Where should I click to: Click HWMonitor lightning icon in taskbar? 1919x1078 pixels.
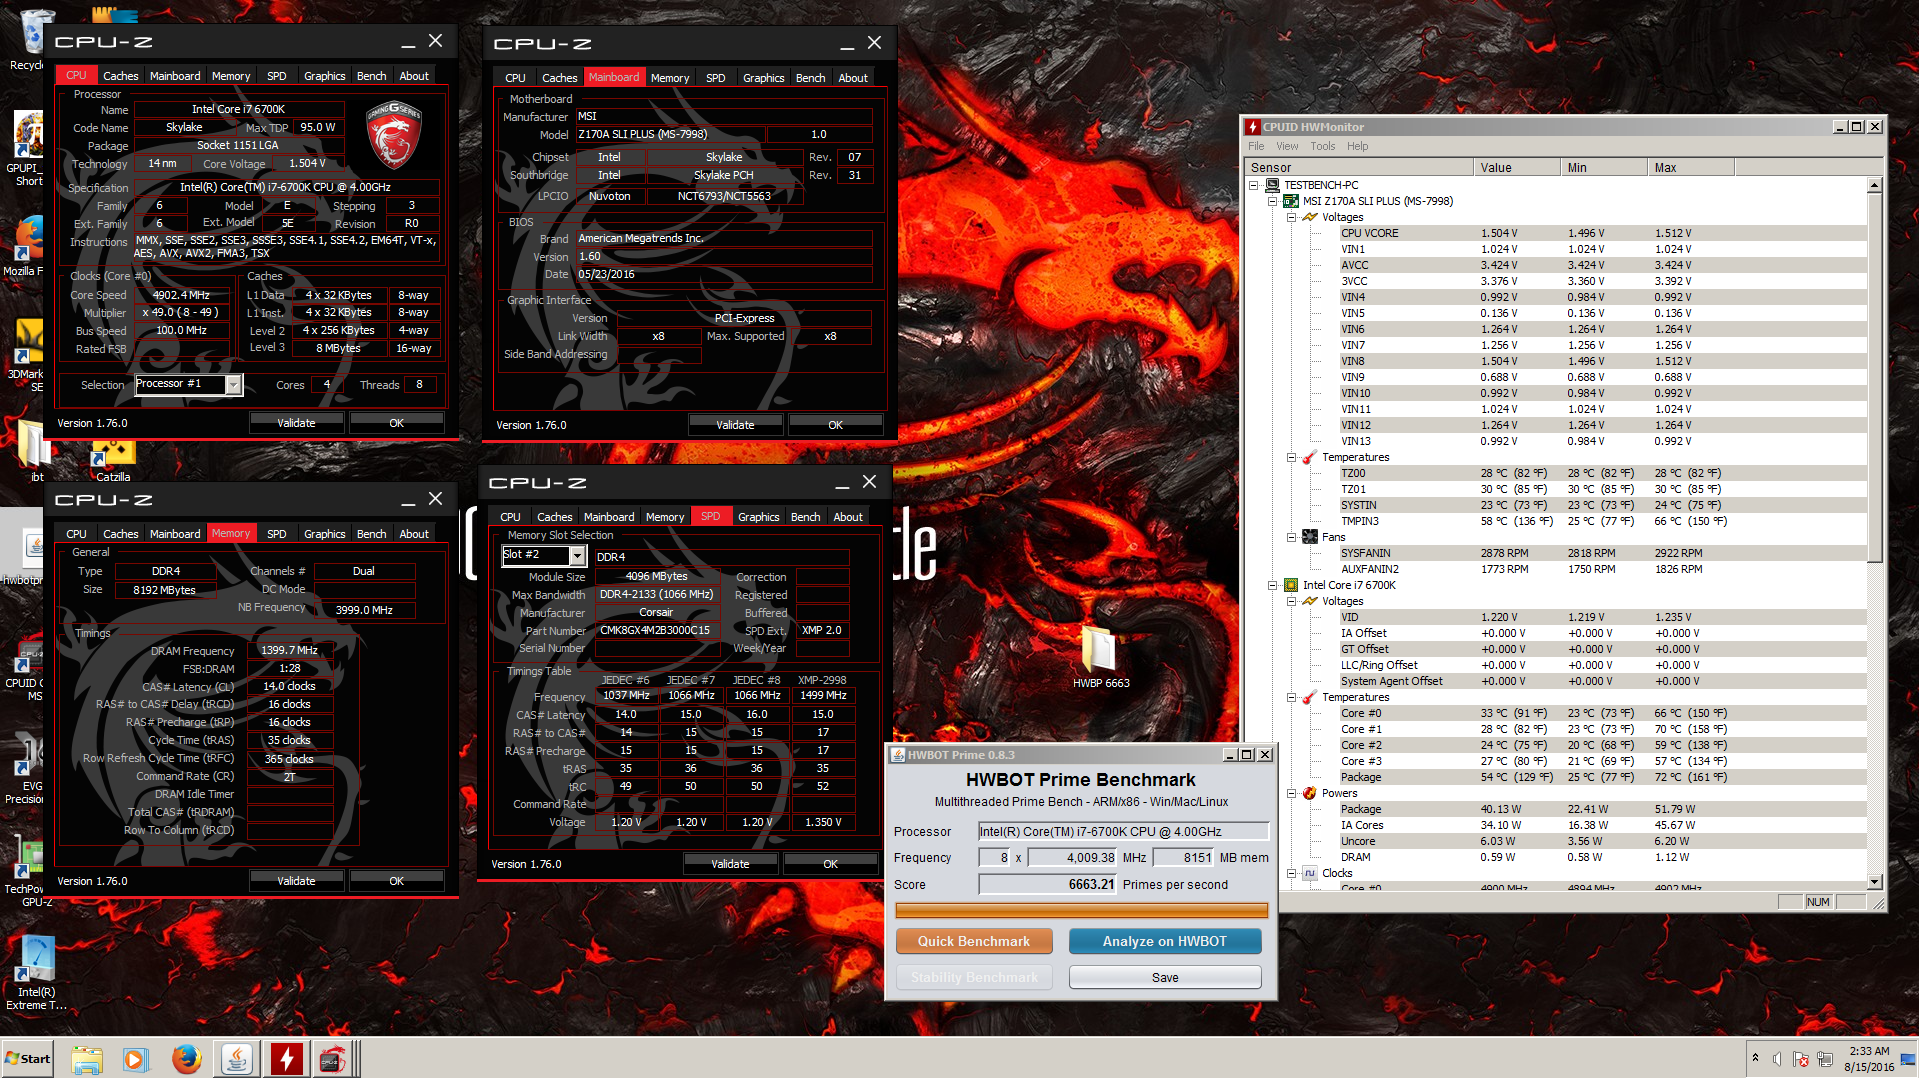pyautogui.click(x=286, y=1059)
